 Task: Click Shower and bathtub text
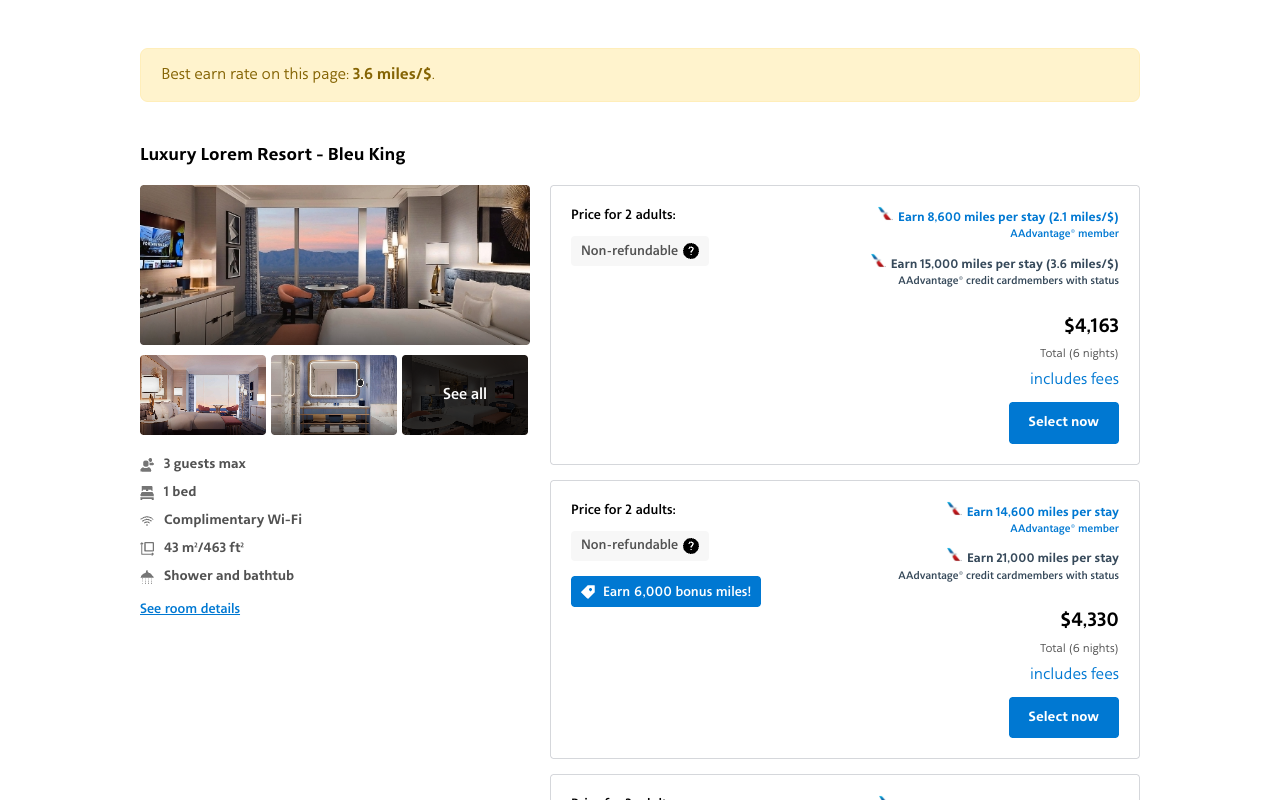[229, 576]
